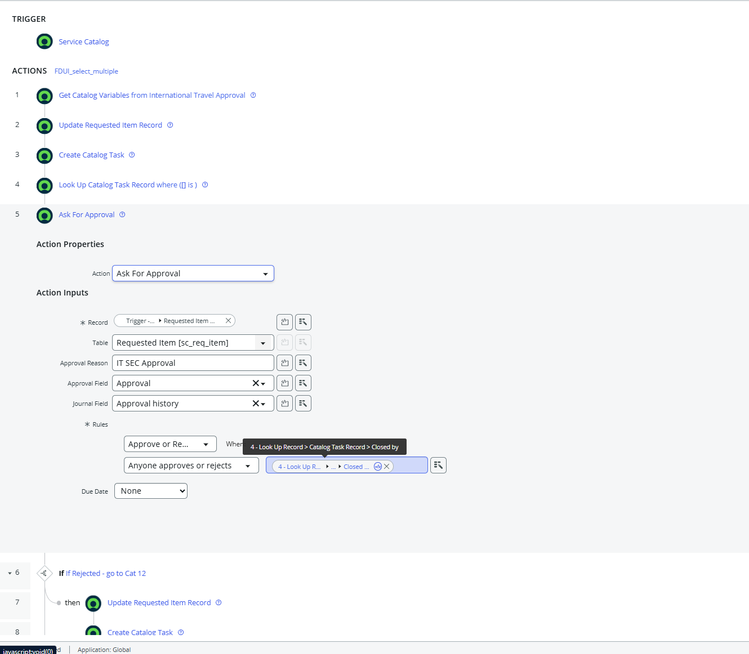Open the Due Date None dropdown

click(x=151, y=491)
